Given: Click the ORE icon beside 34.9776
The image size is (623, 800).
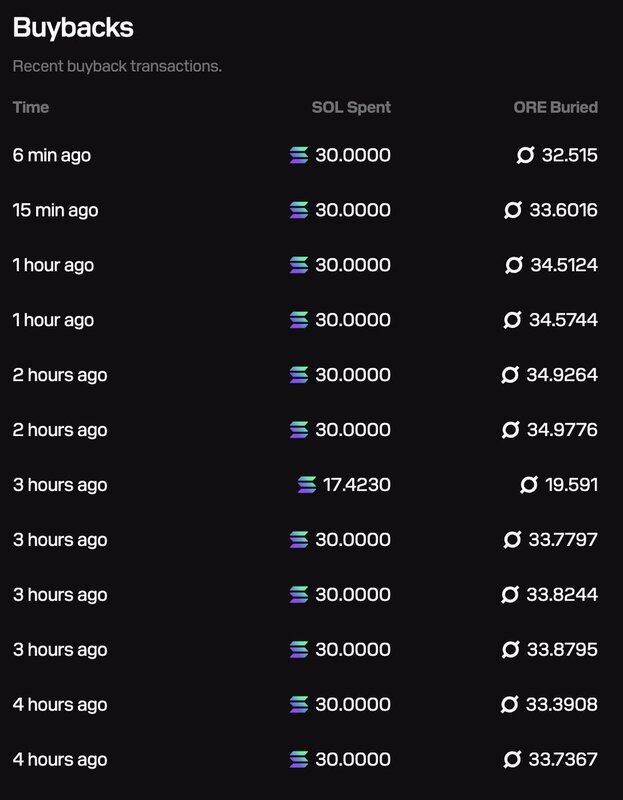Looking at the screenshot, I should pyautogui.click(x=510, y=430).
